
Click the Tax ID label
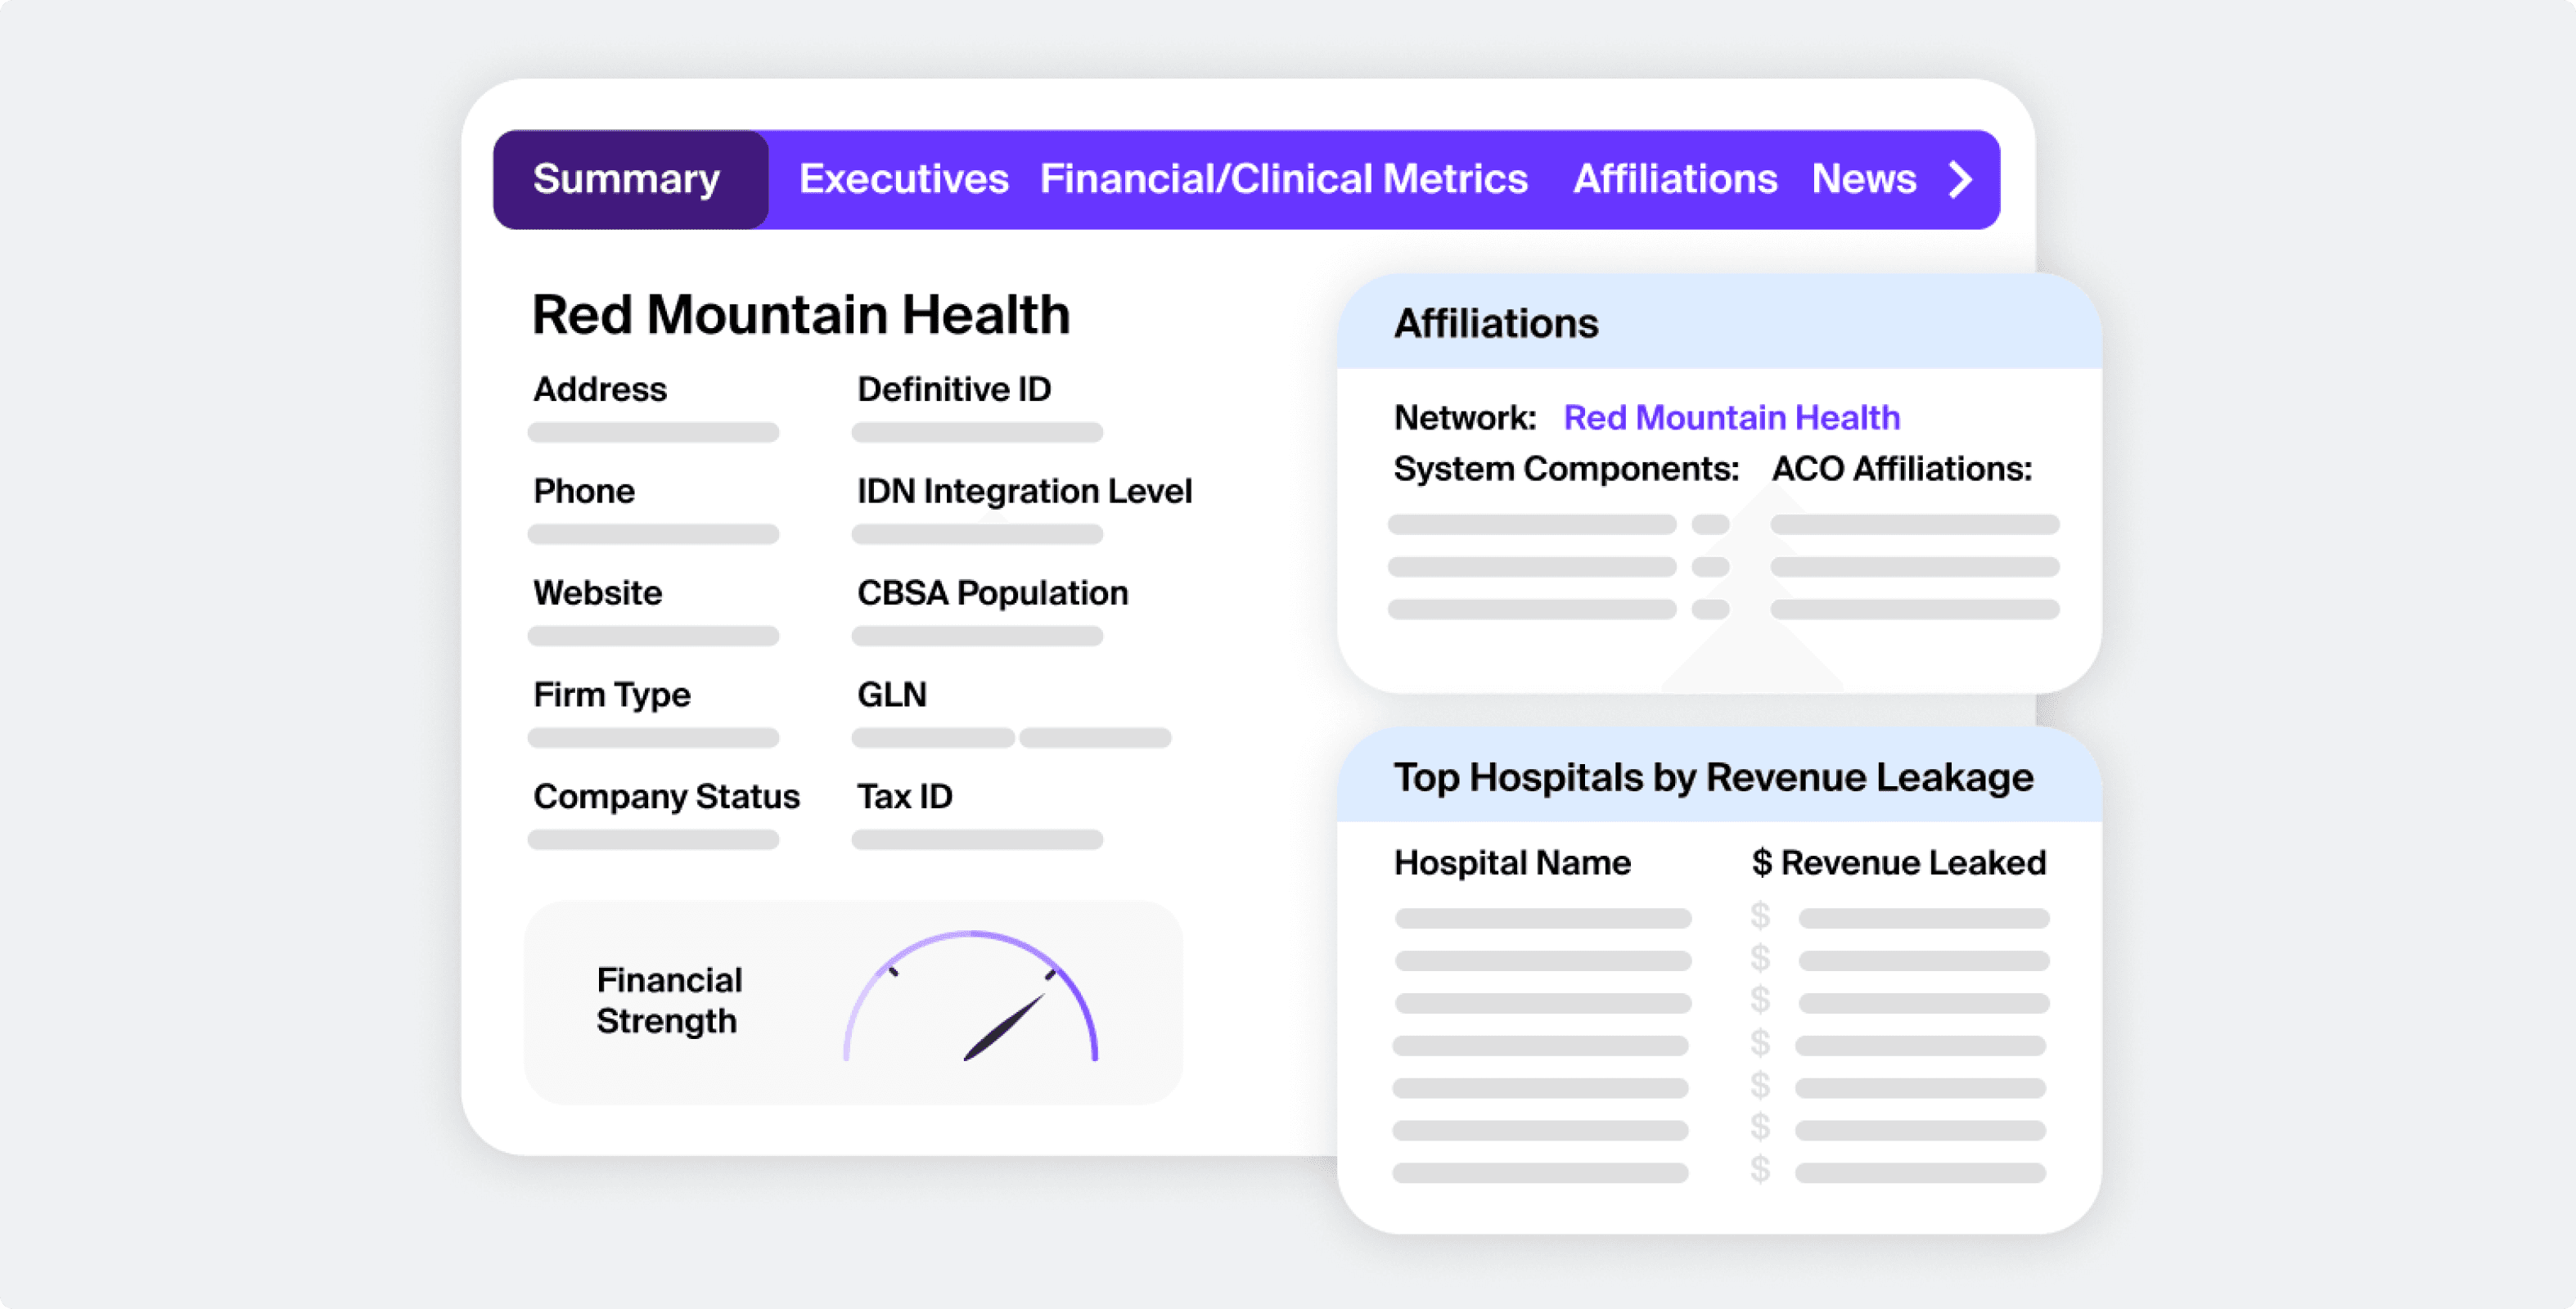pos(905,797)
